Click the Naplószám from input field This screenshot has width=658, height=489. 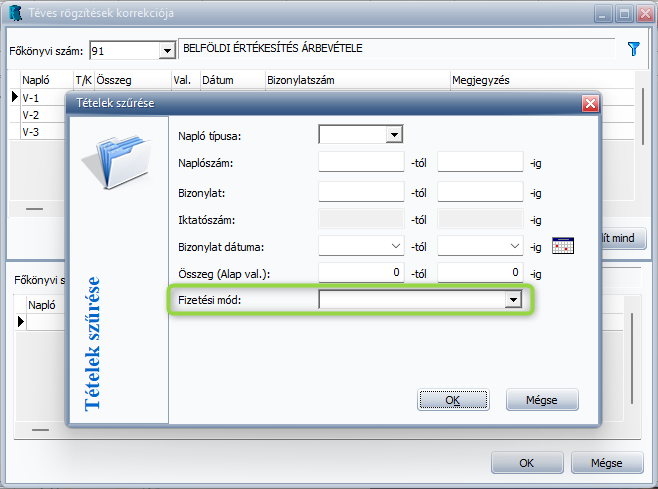(x=361, y=162)
